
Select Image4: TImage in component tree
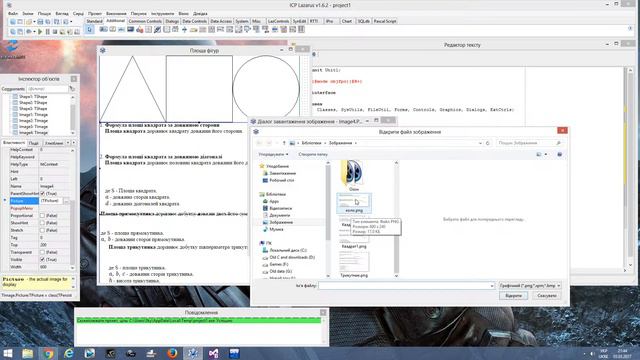click(33, 133)
